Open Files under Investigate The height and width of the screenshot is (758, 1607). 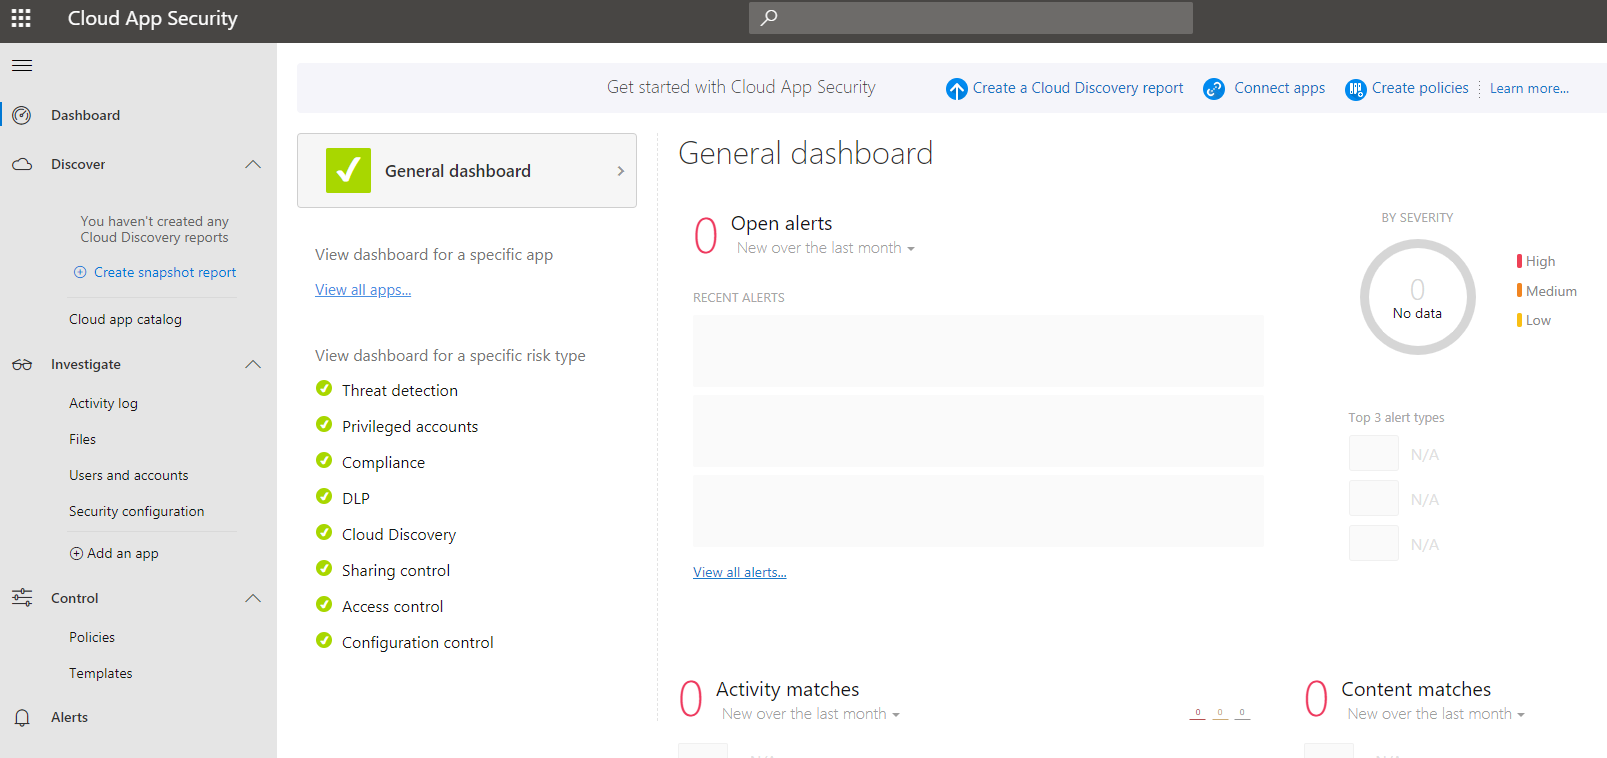click(x=82, y=440)
